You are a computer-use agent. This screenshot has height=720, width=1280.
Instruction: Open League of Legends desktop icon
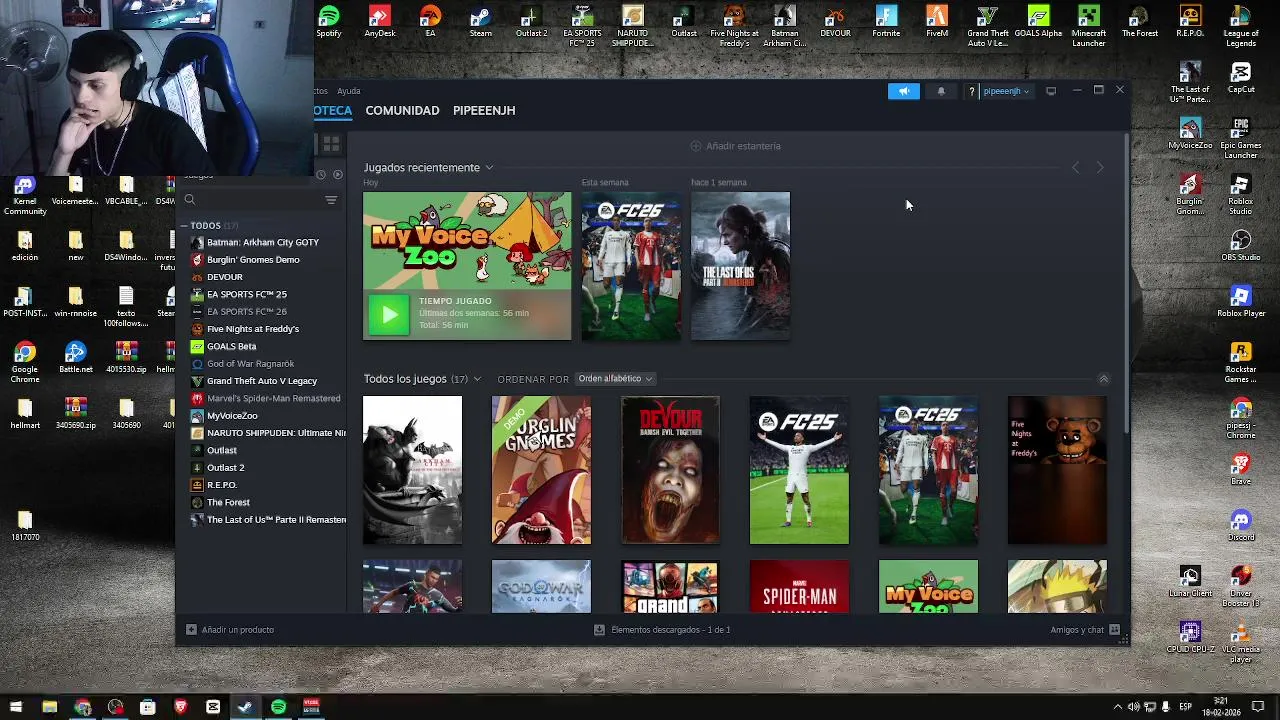(1241, 27)
